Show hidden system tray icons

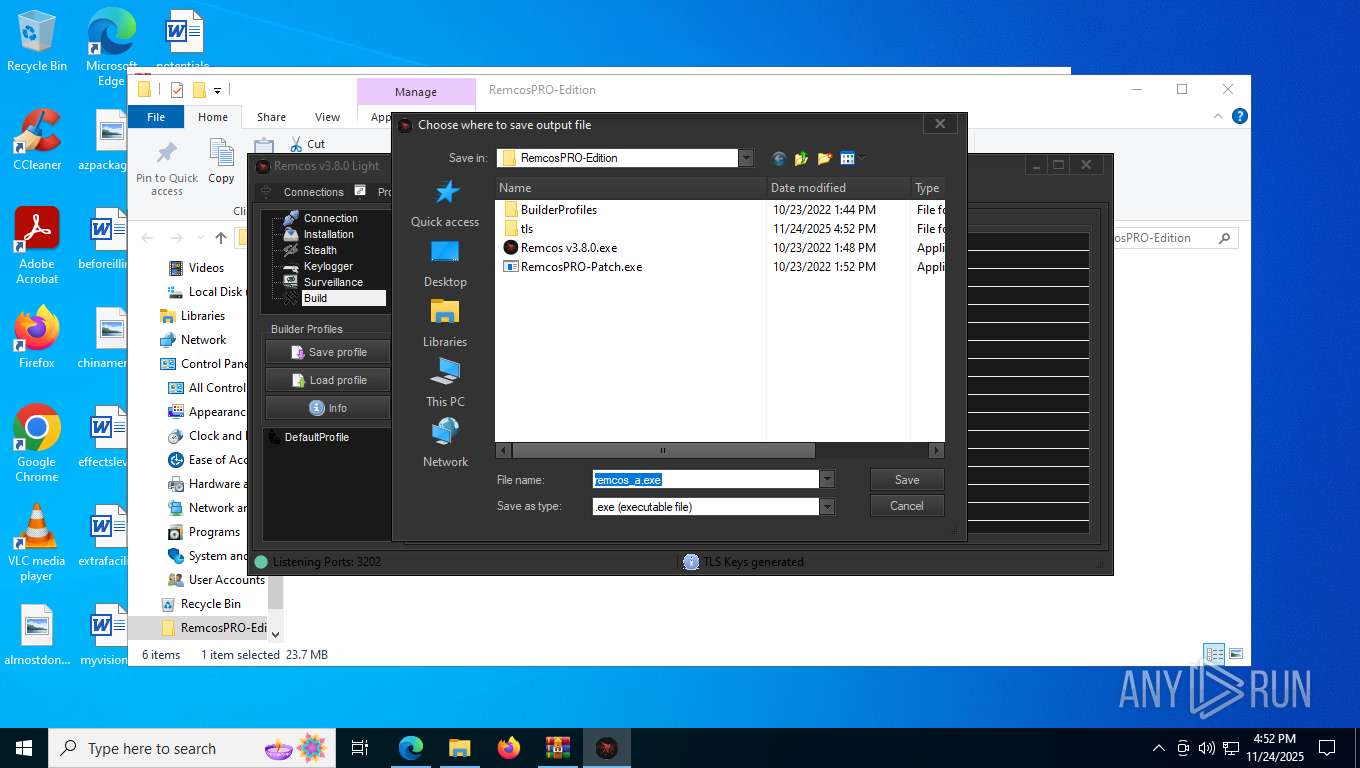click(x=1159, y=748)
